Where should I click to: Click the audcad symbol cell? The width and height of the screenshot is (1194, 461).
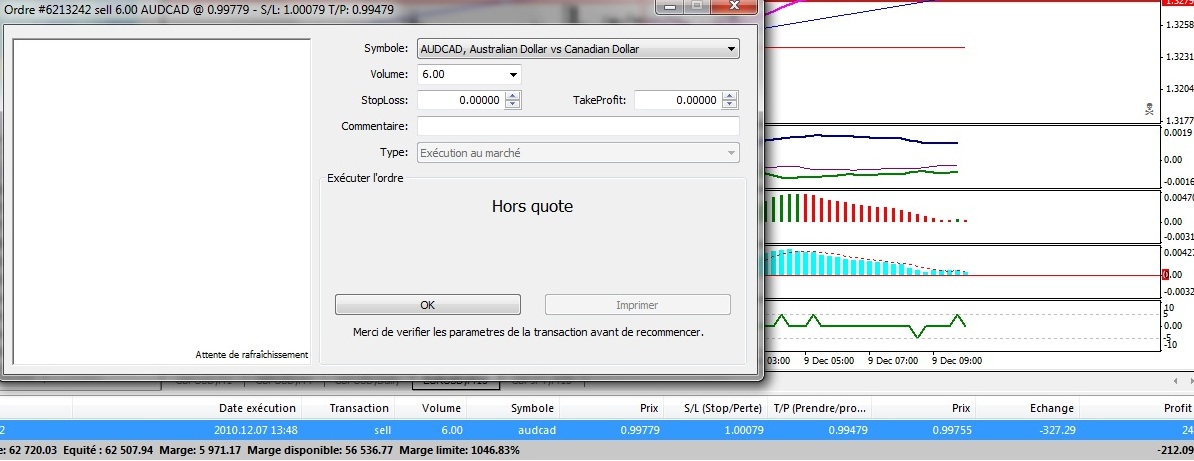(x=535, y=430)
